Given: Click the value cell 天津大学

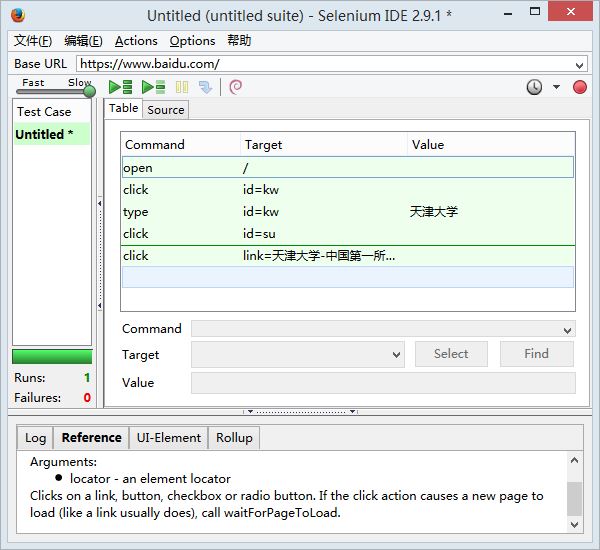Looking at the screenshot, I should 434,212.
